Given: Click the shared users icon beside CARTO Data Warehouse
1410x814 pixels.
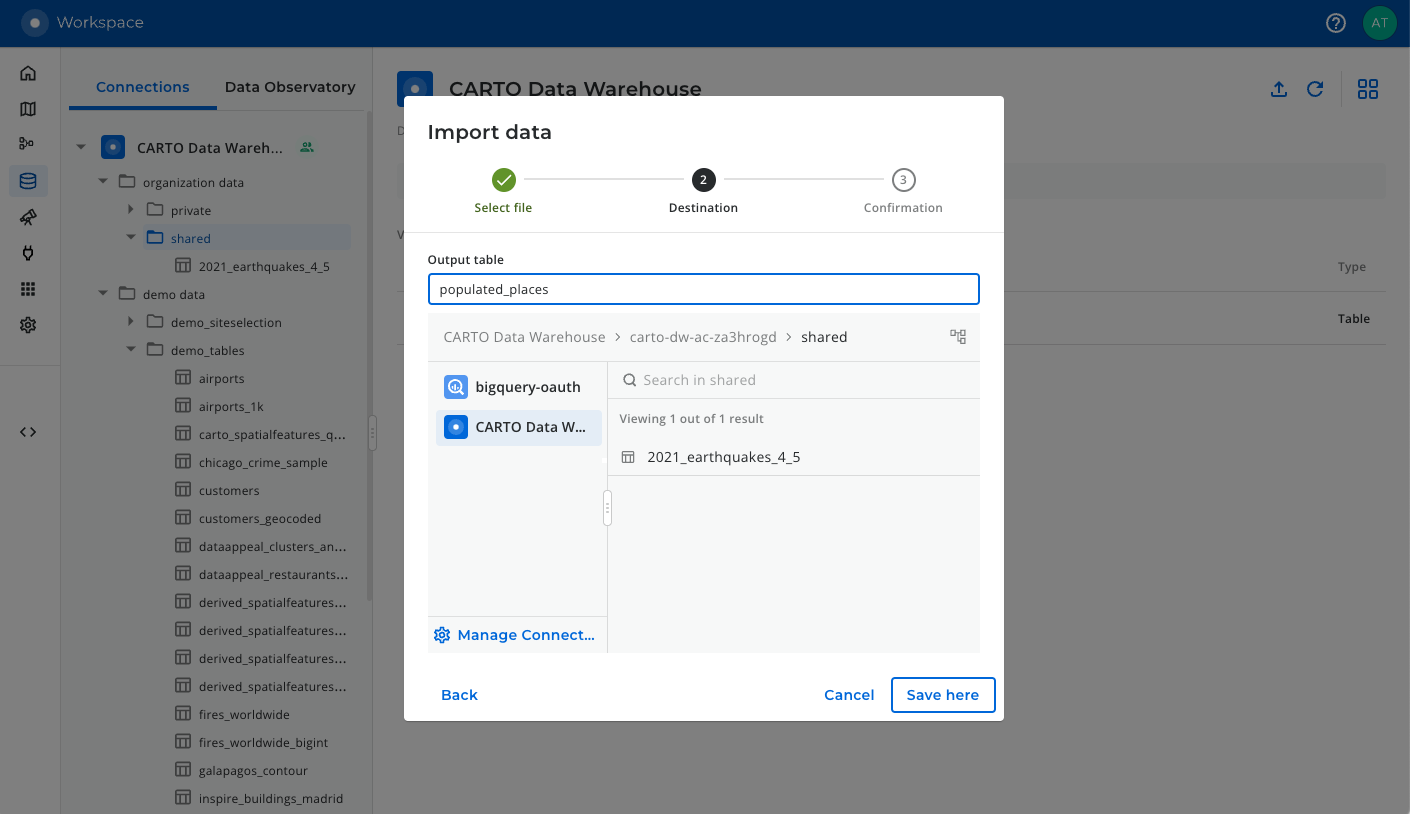Looking at the screenshot, I should click(307, 147).
